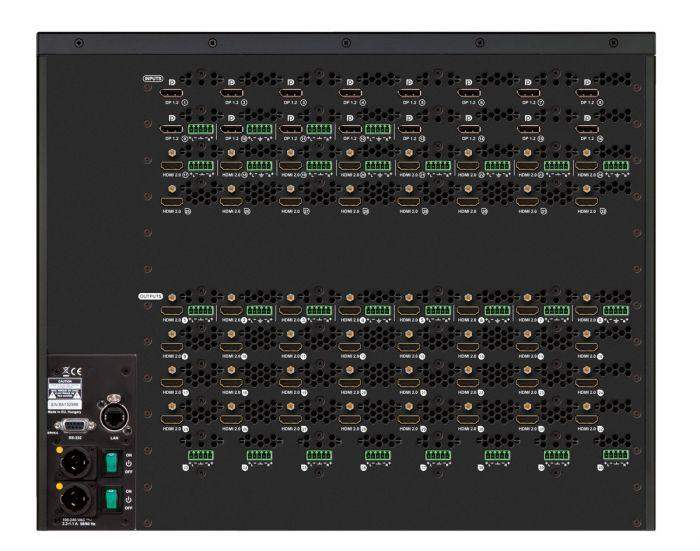Click ON label beside upper power switch
The width and height of the screenshot is (700, 551).
pyautogui.click(x=129, y=455)
